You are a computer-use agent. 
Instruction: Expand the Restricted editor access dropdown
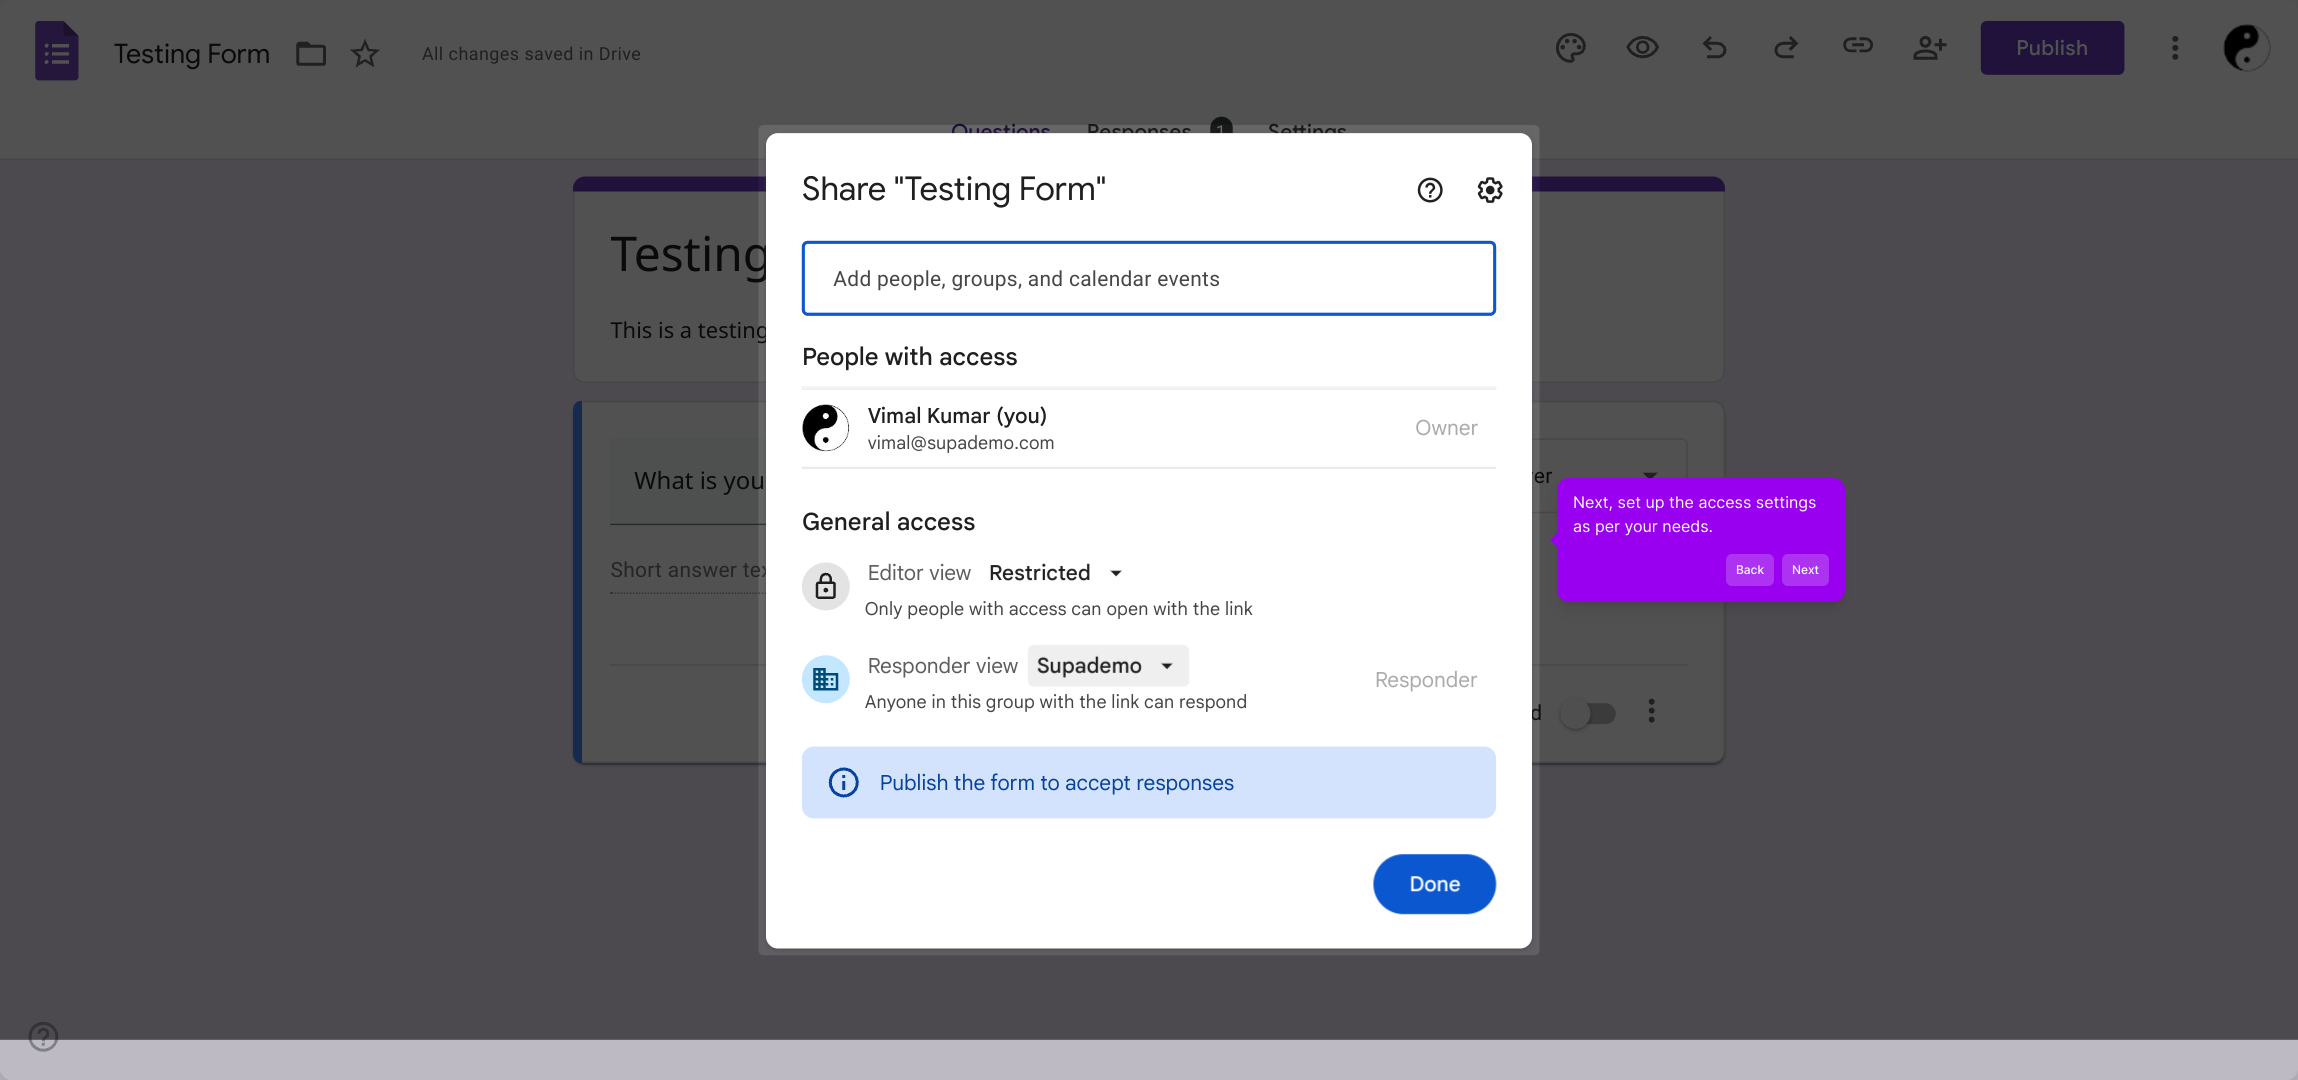click(x=1055, y=573)
